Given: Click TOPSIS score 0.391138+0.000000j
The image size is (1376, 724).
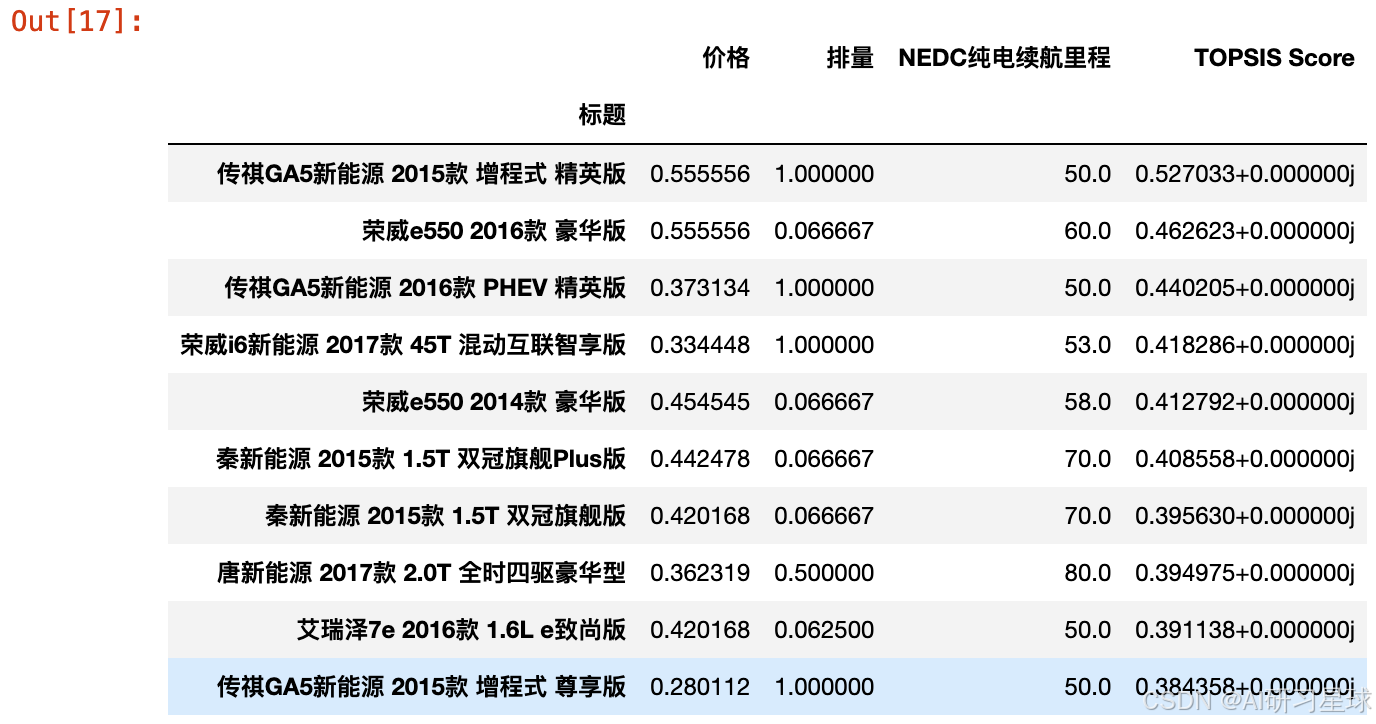Looking at the screenshot, I should (x=1244, y=630).
